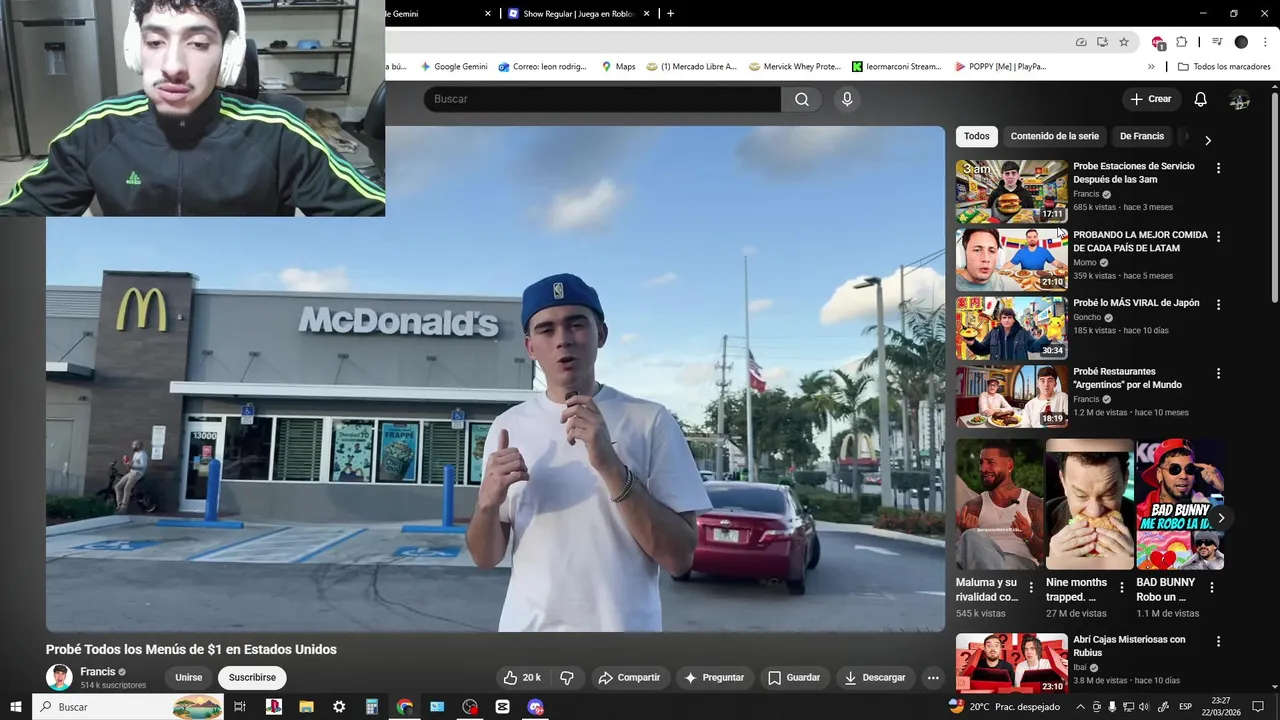Open Probe Estaciones de Servicio thumbnail
Screen dimensions: 1280x720
[1012, 191]
